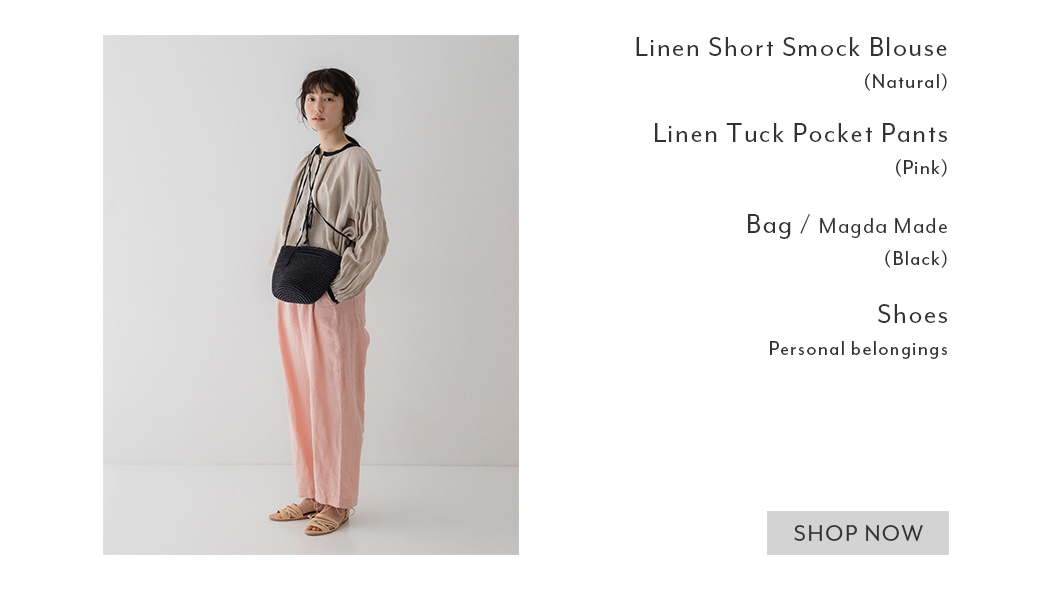
Task: Select the (Black) color label
Action: tap(916, 259)
